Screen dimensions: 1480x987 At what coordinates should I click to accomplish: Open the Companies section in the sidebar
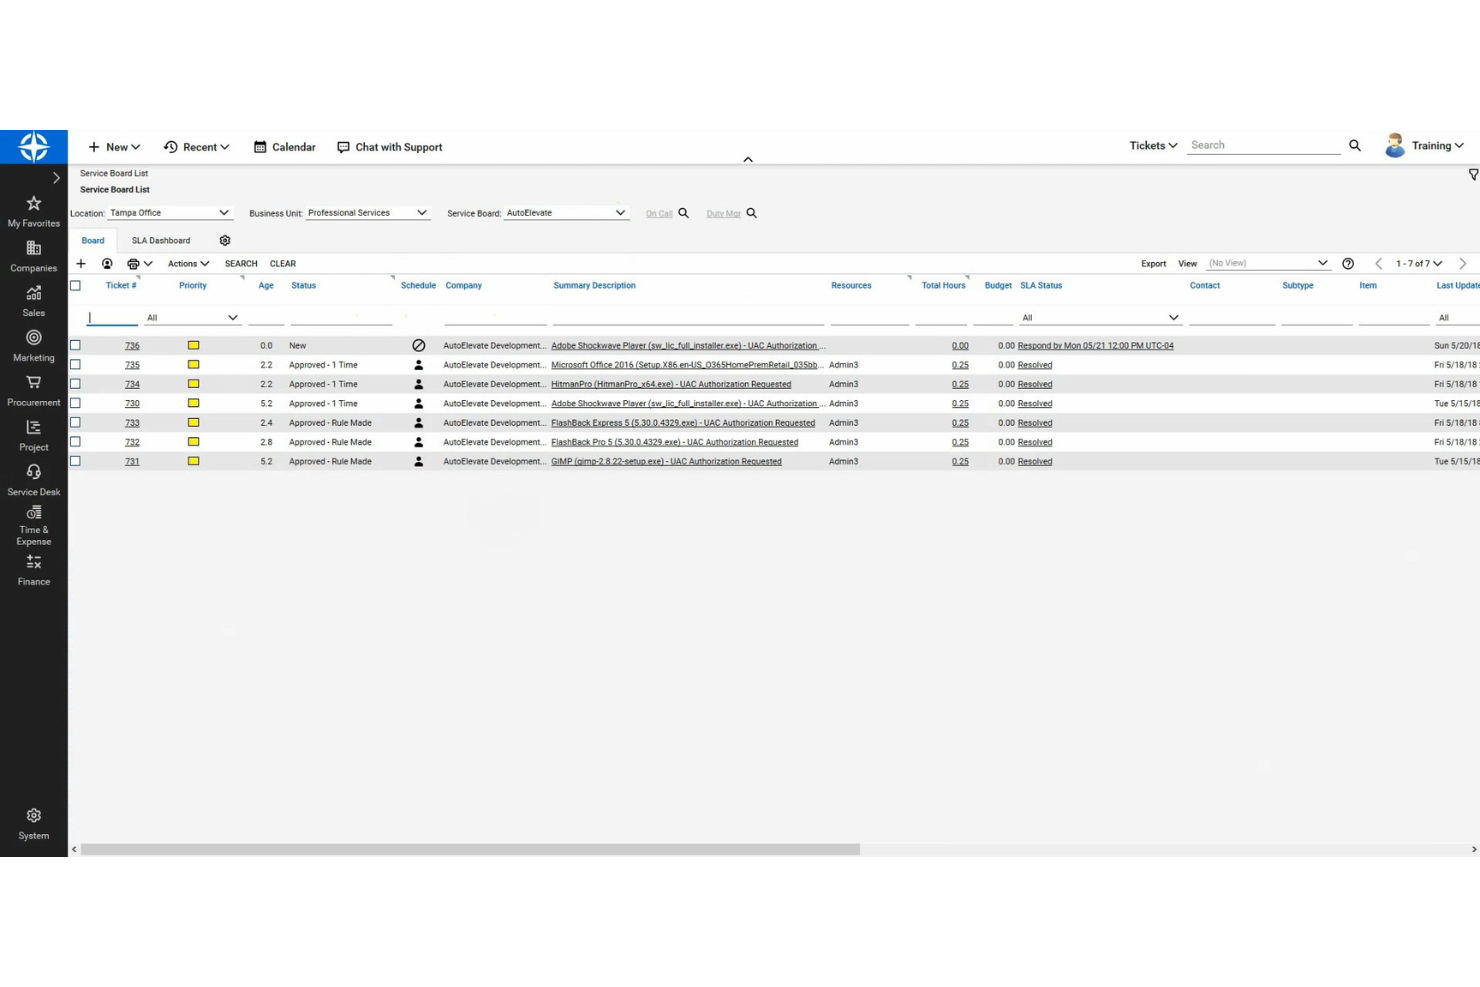33,247
